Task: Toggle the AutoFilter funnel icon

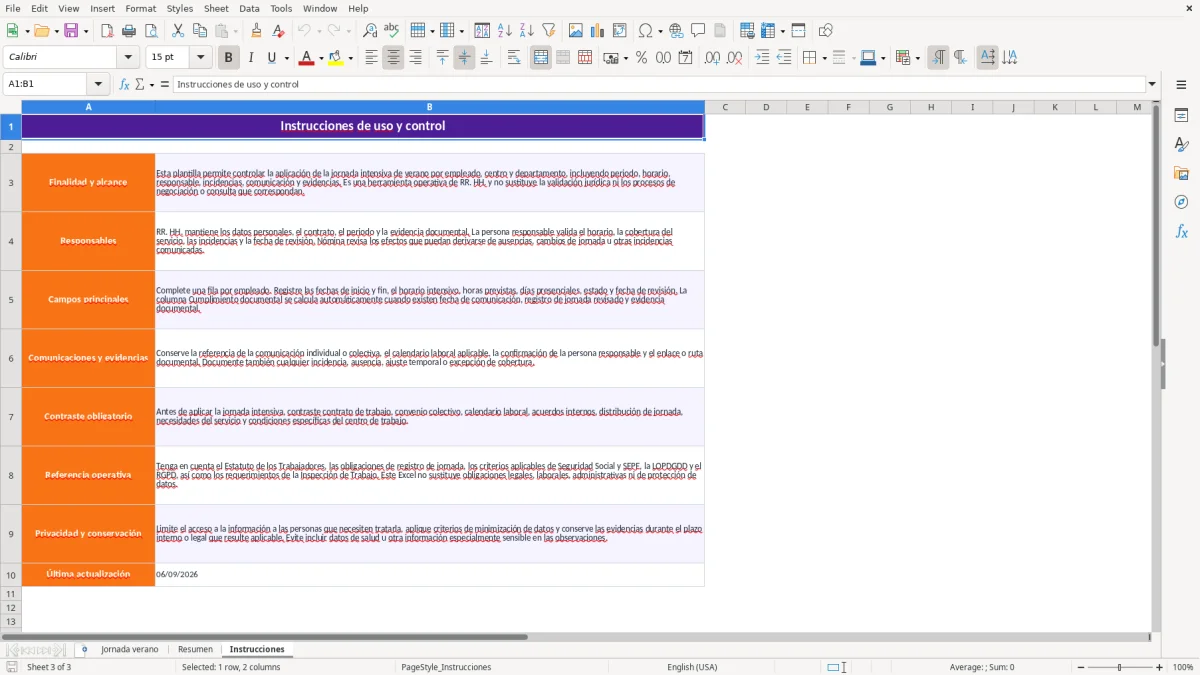Action: point(549,31)
